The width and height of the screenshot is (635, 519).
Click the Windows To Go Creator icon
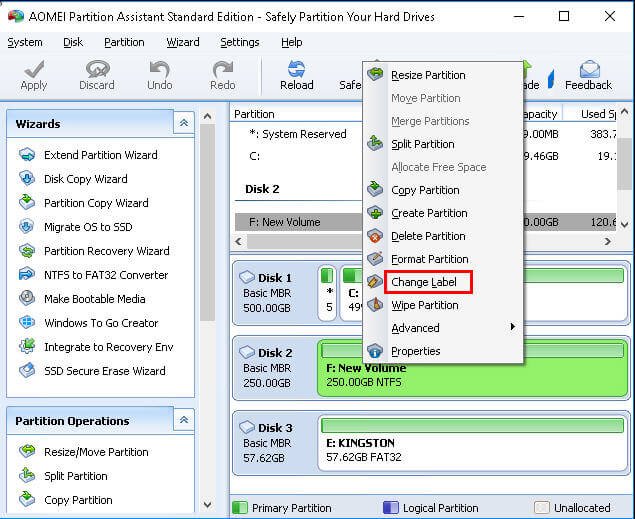(27, 323)
